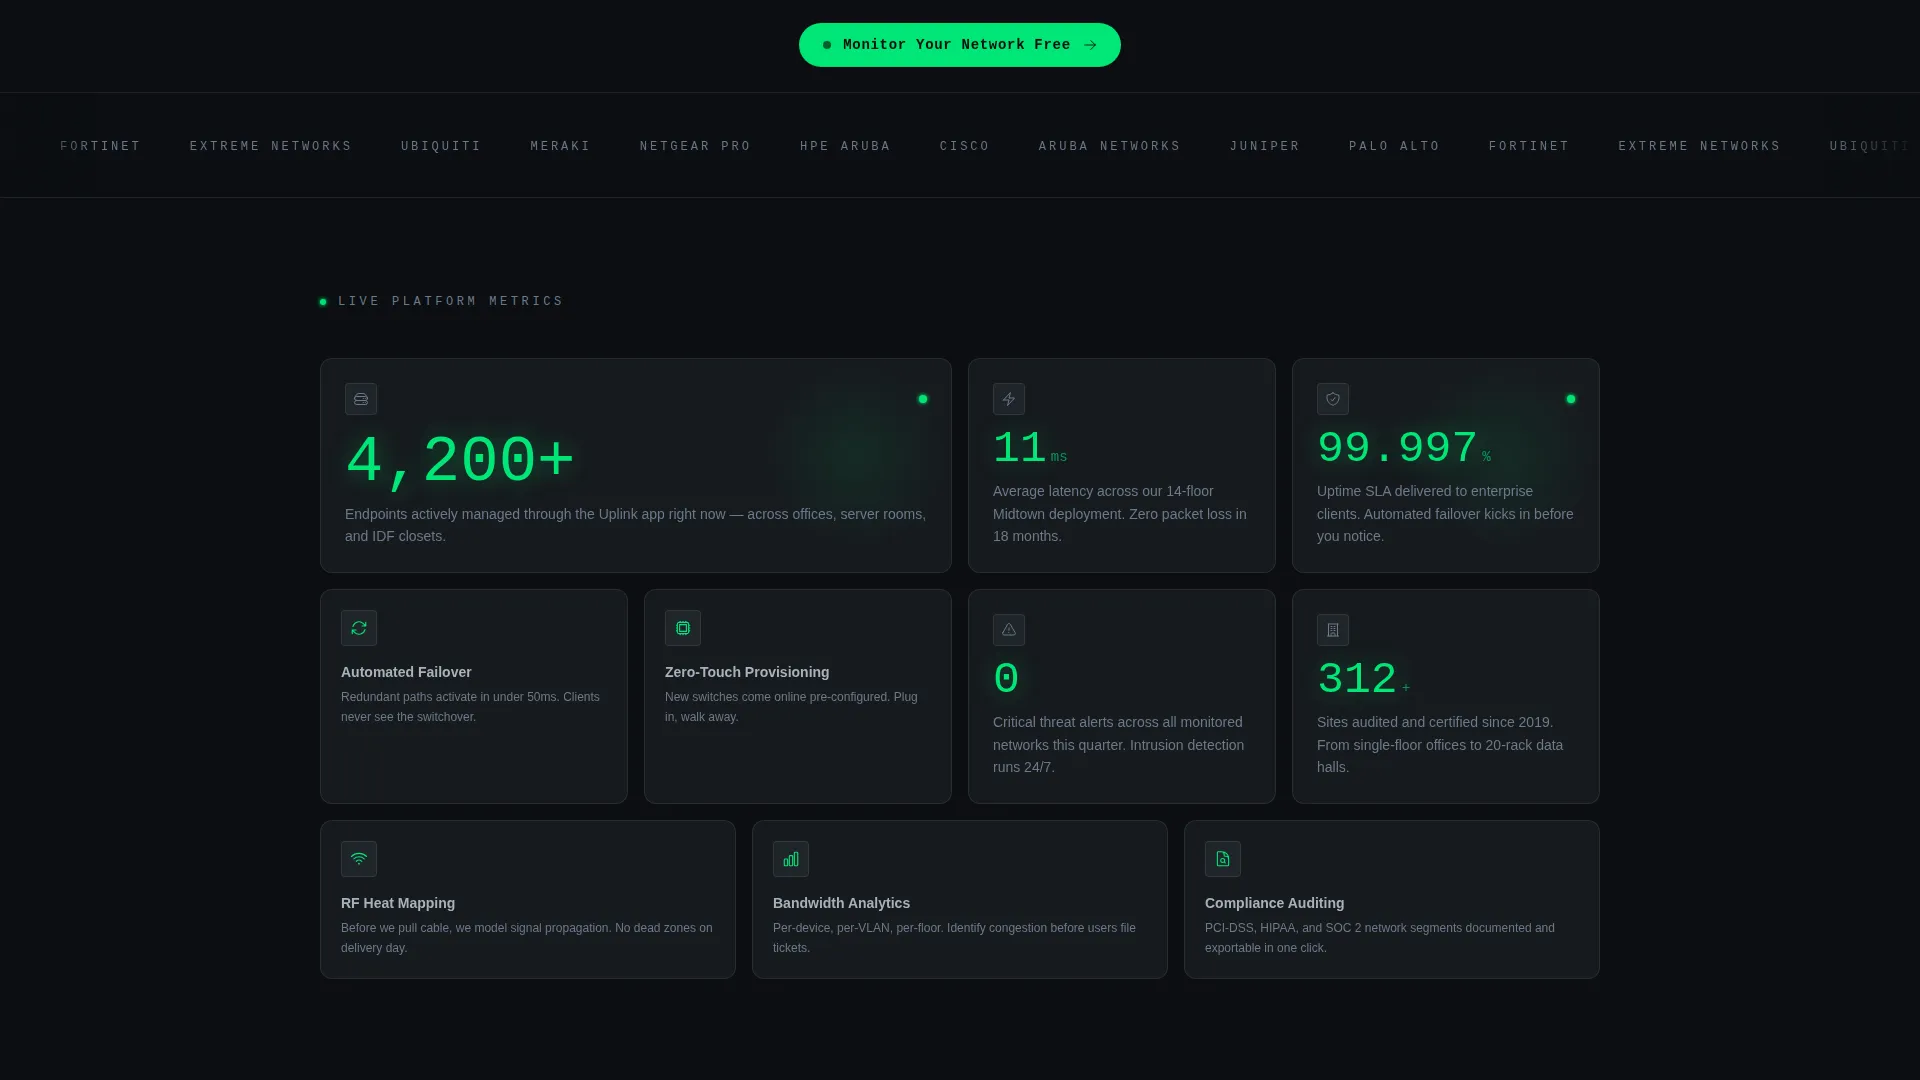Click the Sites audited and certified description
The image size is (1920, 1080).
[x=1440, y=745]
